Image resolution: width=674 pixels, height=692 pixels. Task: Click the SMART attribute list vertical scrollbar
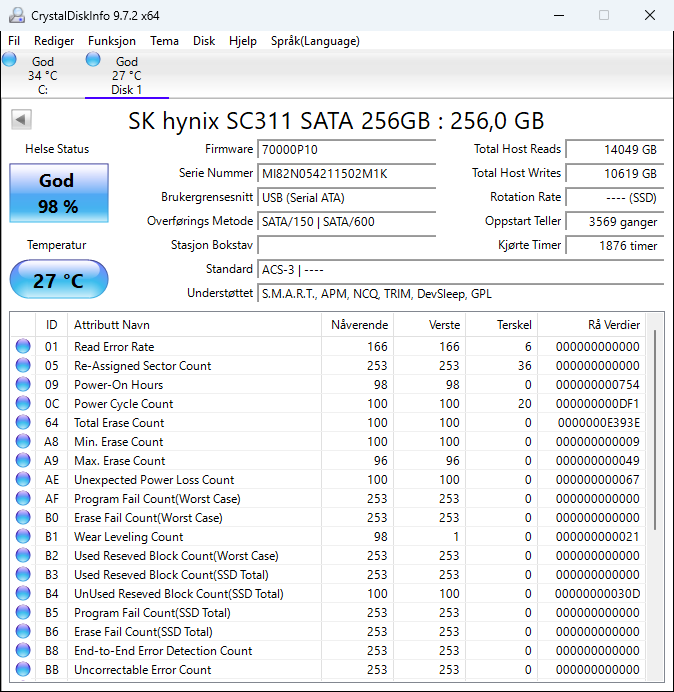point(655,430)
